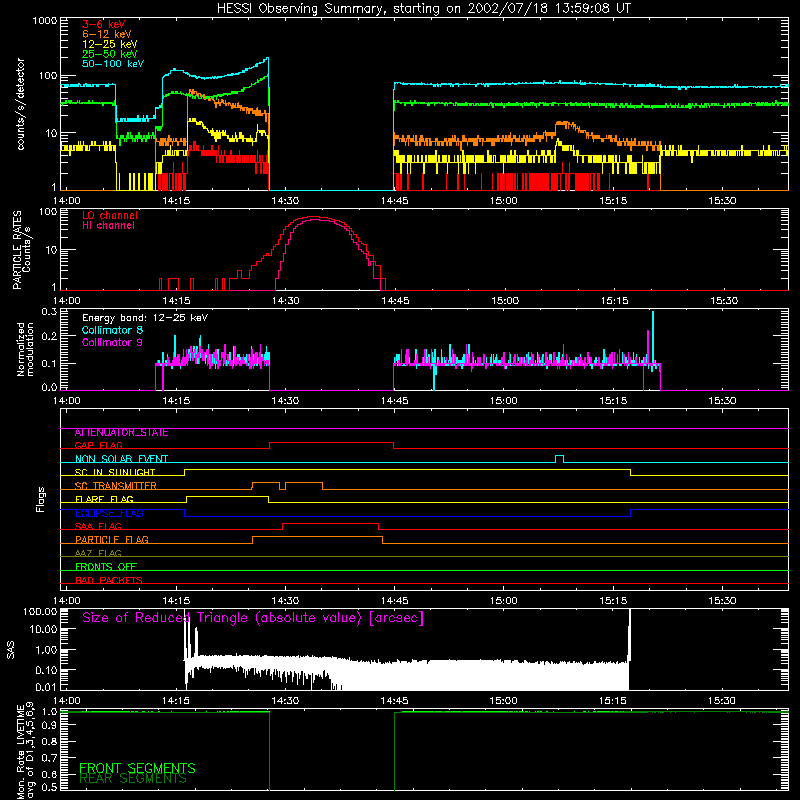Click the PARTICLE_FLAG label
Screen dimensions: 800x800
click(112, 540)
